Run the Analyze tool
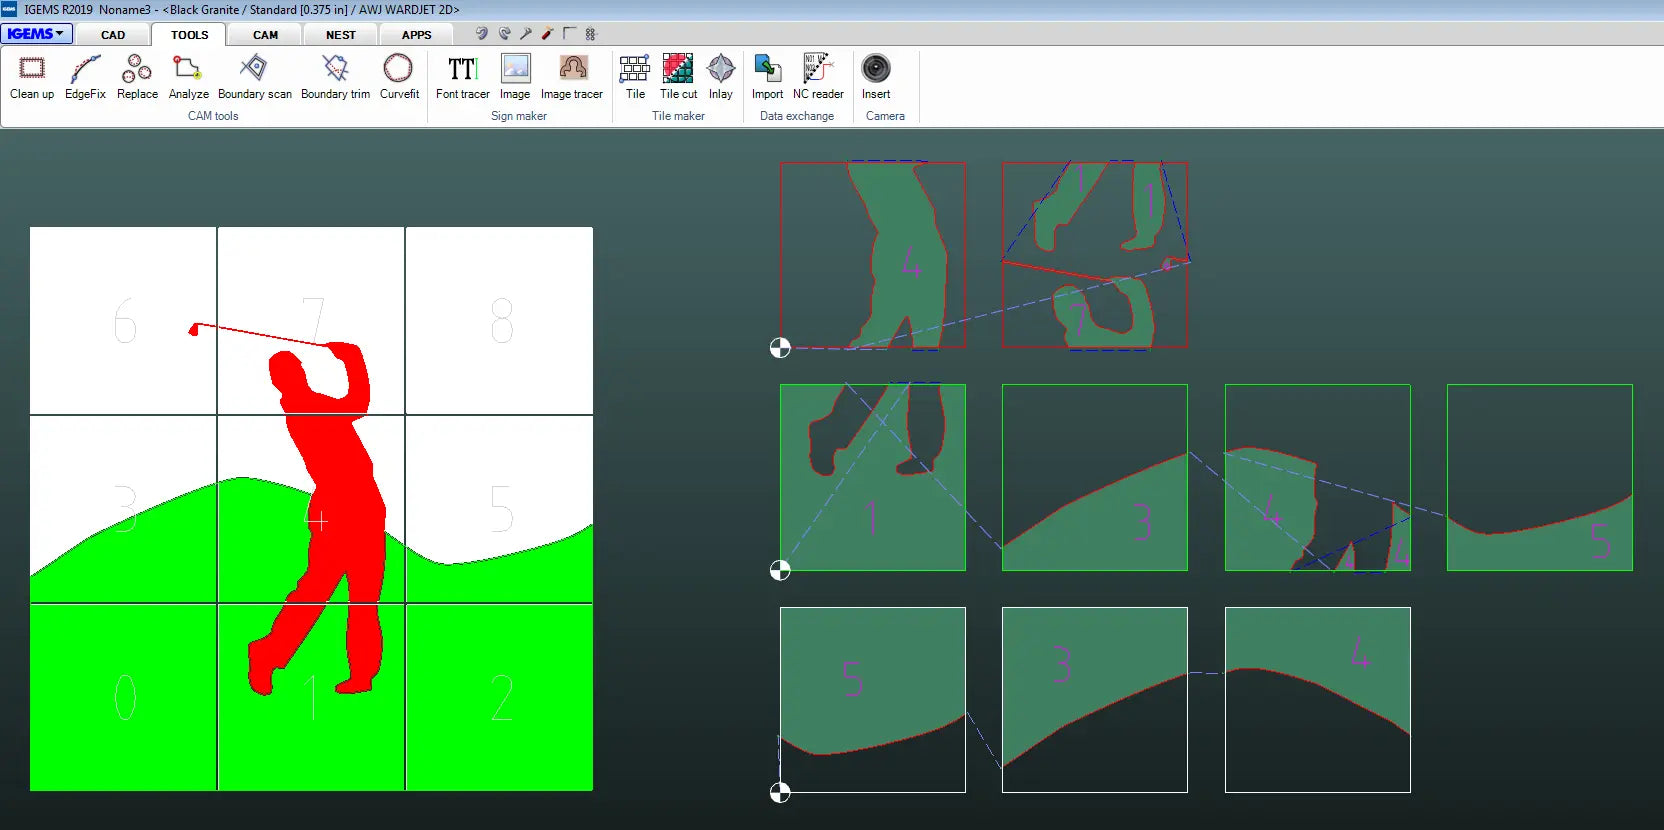 pyautogui.click(x=188, y=77)
